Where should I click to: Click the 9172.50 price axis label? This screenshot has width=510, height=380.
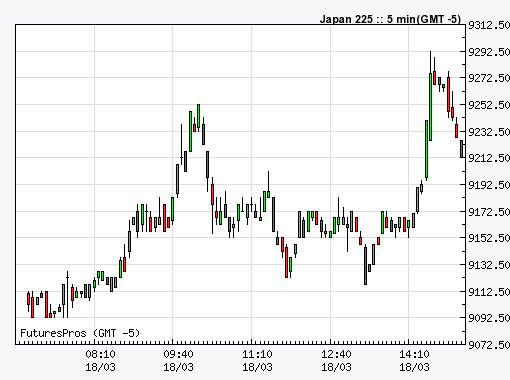click(x=489, y=212)
